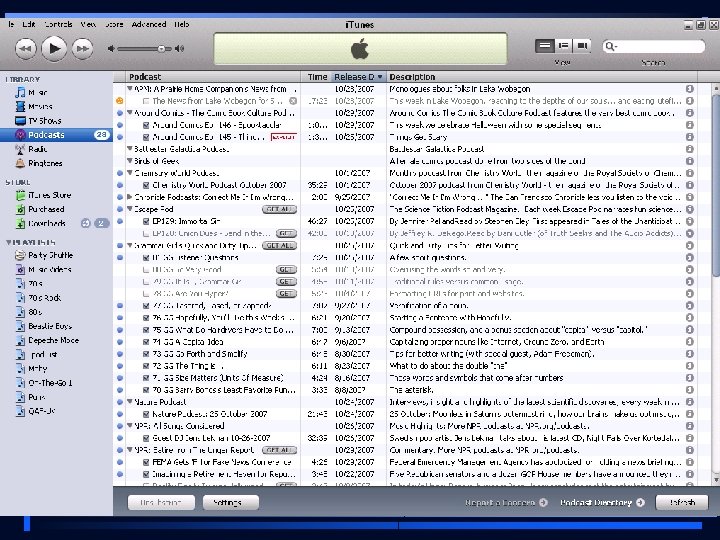The width and height of the screenshot is (720, 540).
Task: Open TV Shows in sidebar
Action: pyautogui.click(x=44, y=120)
